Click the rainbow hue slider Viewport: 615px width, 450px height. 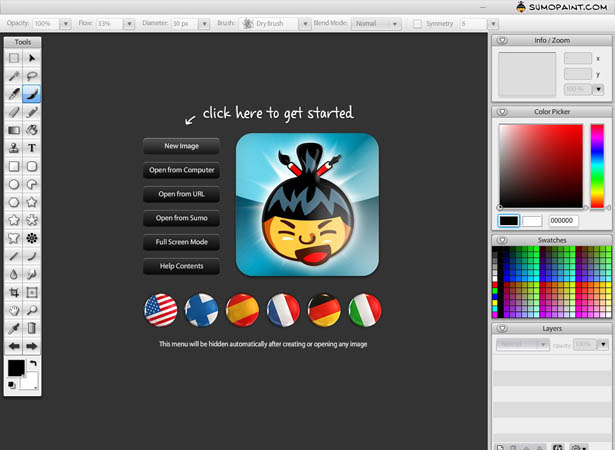597,166
